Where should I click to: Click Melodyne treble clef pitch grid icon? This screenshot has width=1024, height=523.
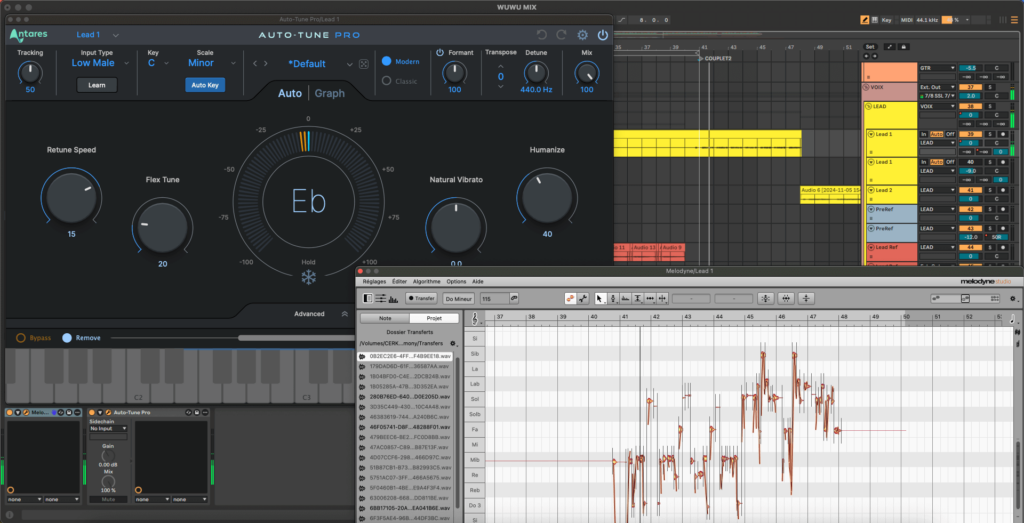point(475,319)
